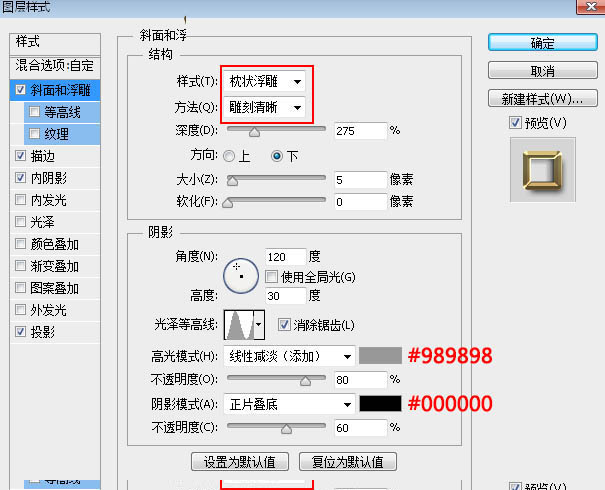Image resolution: width=605 pixels, height=490 pixels.
Task: Enable the 颜色叠加 checkbox
Action: (x=20, y=244)
